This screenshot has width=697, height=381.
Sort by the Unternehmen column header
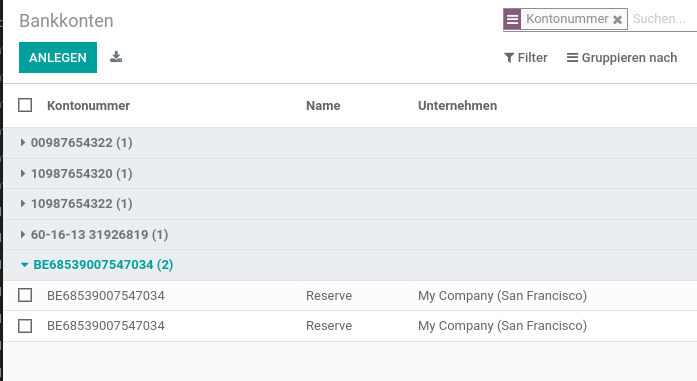pyautogui.click(x=457, y=106)
